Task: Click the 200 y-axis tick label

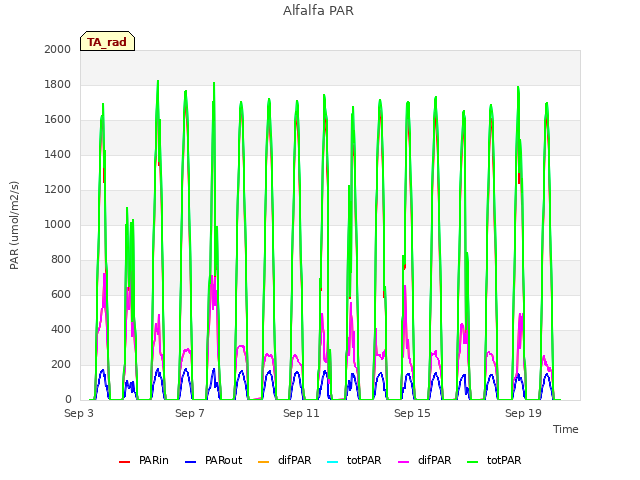Action: click(x=61, y=364)
